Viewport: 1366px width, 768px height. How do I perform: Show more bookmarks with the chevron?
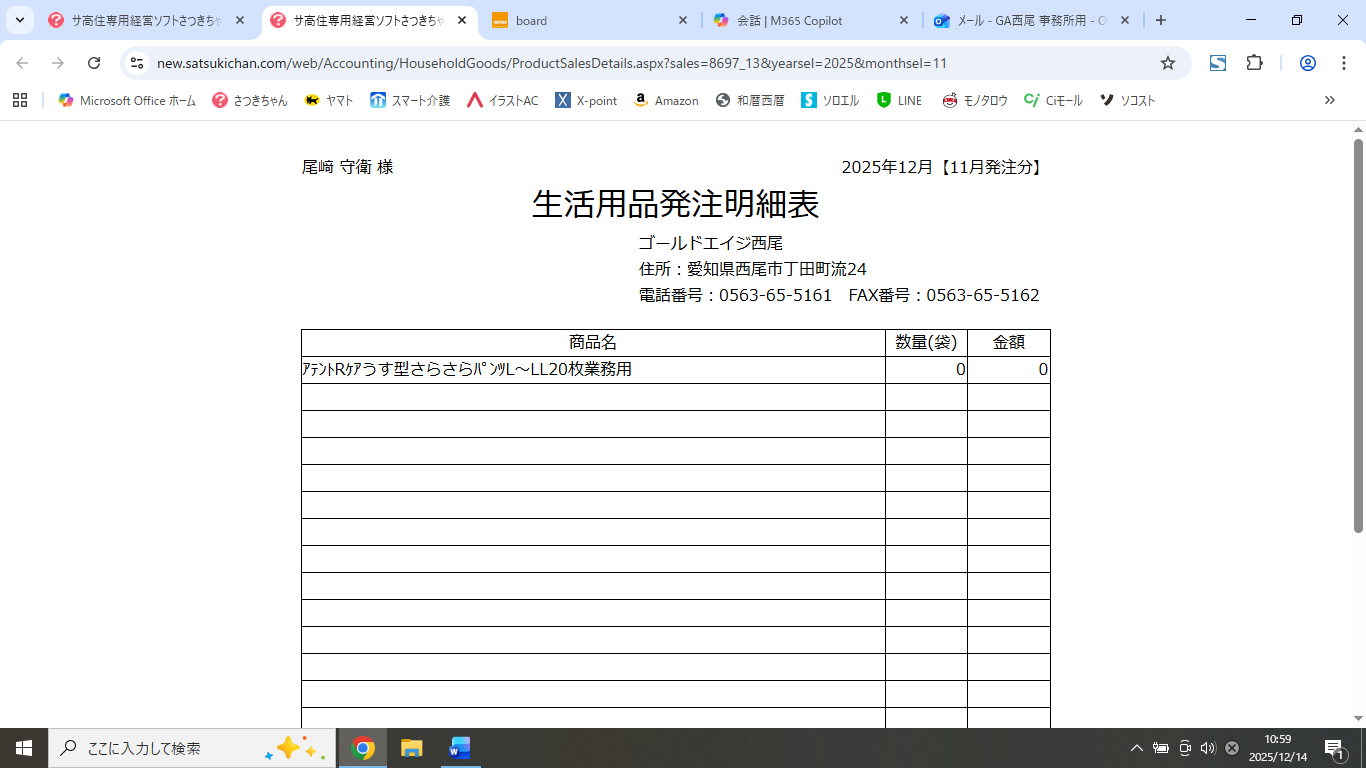(x=1329, y=100)
